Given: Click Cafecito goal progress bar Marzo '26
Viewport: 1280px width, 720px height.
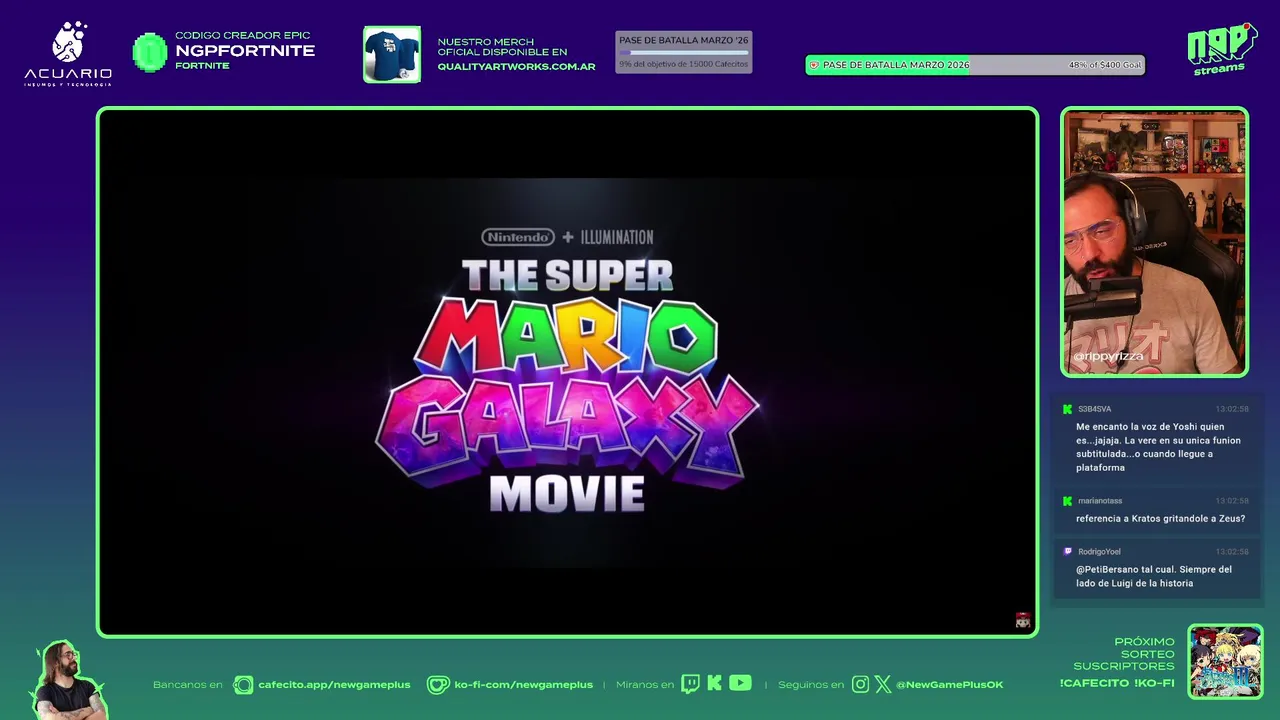Looking at the screenshot, I should 684,52.
